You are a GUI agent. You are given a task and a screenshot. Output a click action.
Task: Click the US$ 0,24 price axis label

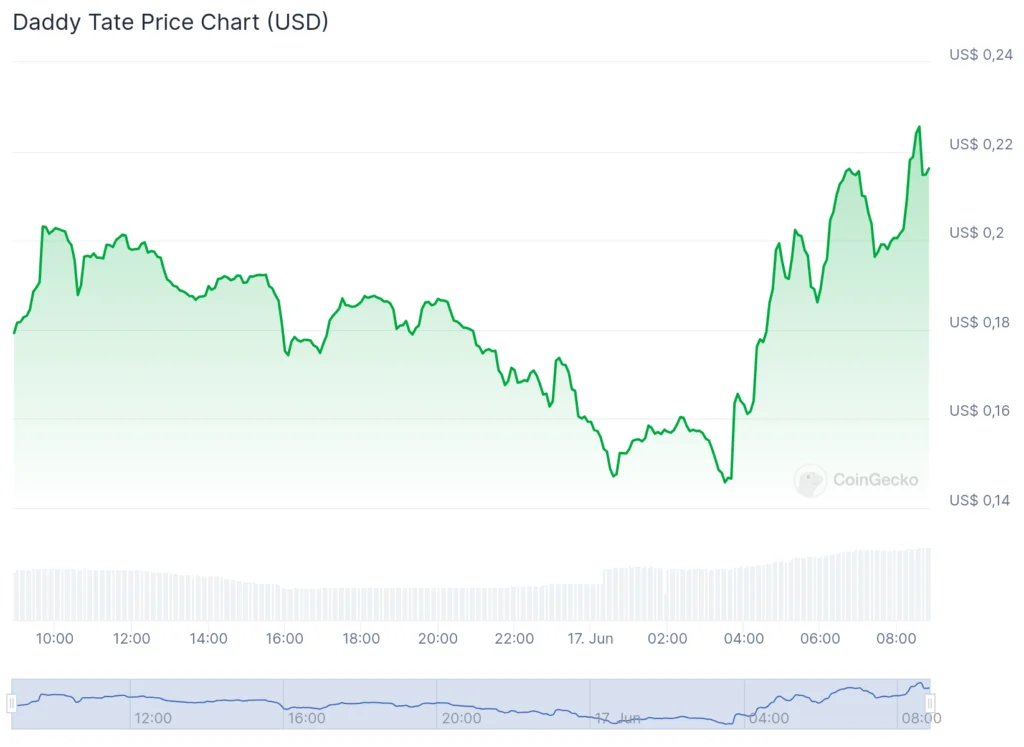[980, 55]
